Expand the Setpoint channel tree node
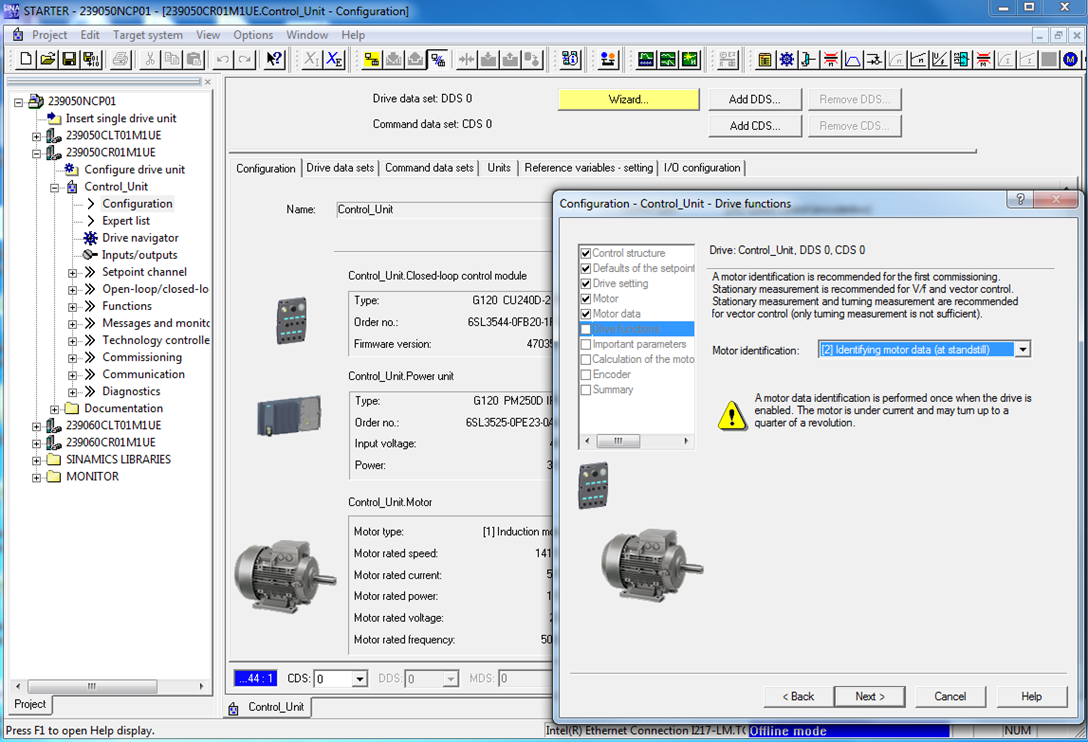This screenshot has height=742, width=1088. point(73,272)
